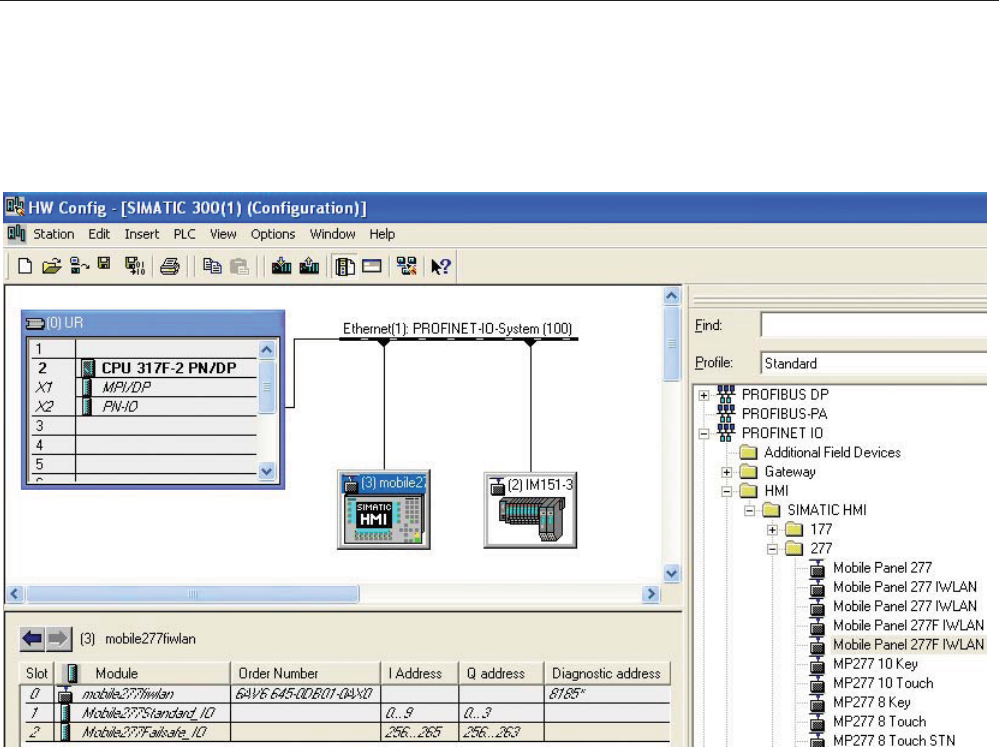Select the PN-IO row in rack
This screenshot has width=999, height=747.
point(144,406)
